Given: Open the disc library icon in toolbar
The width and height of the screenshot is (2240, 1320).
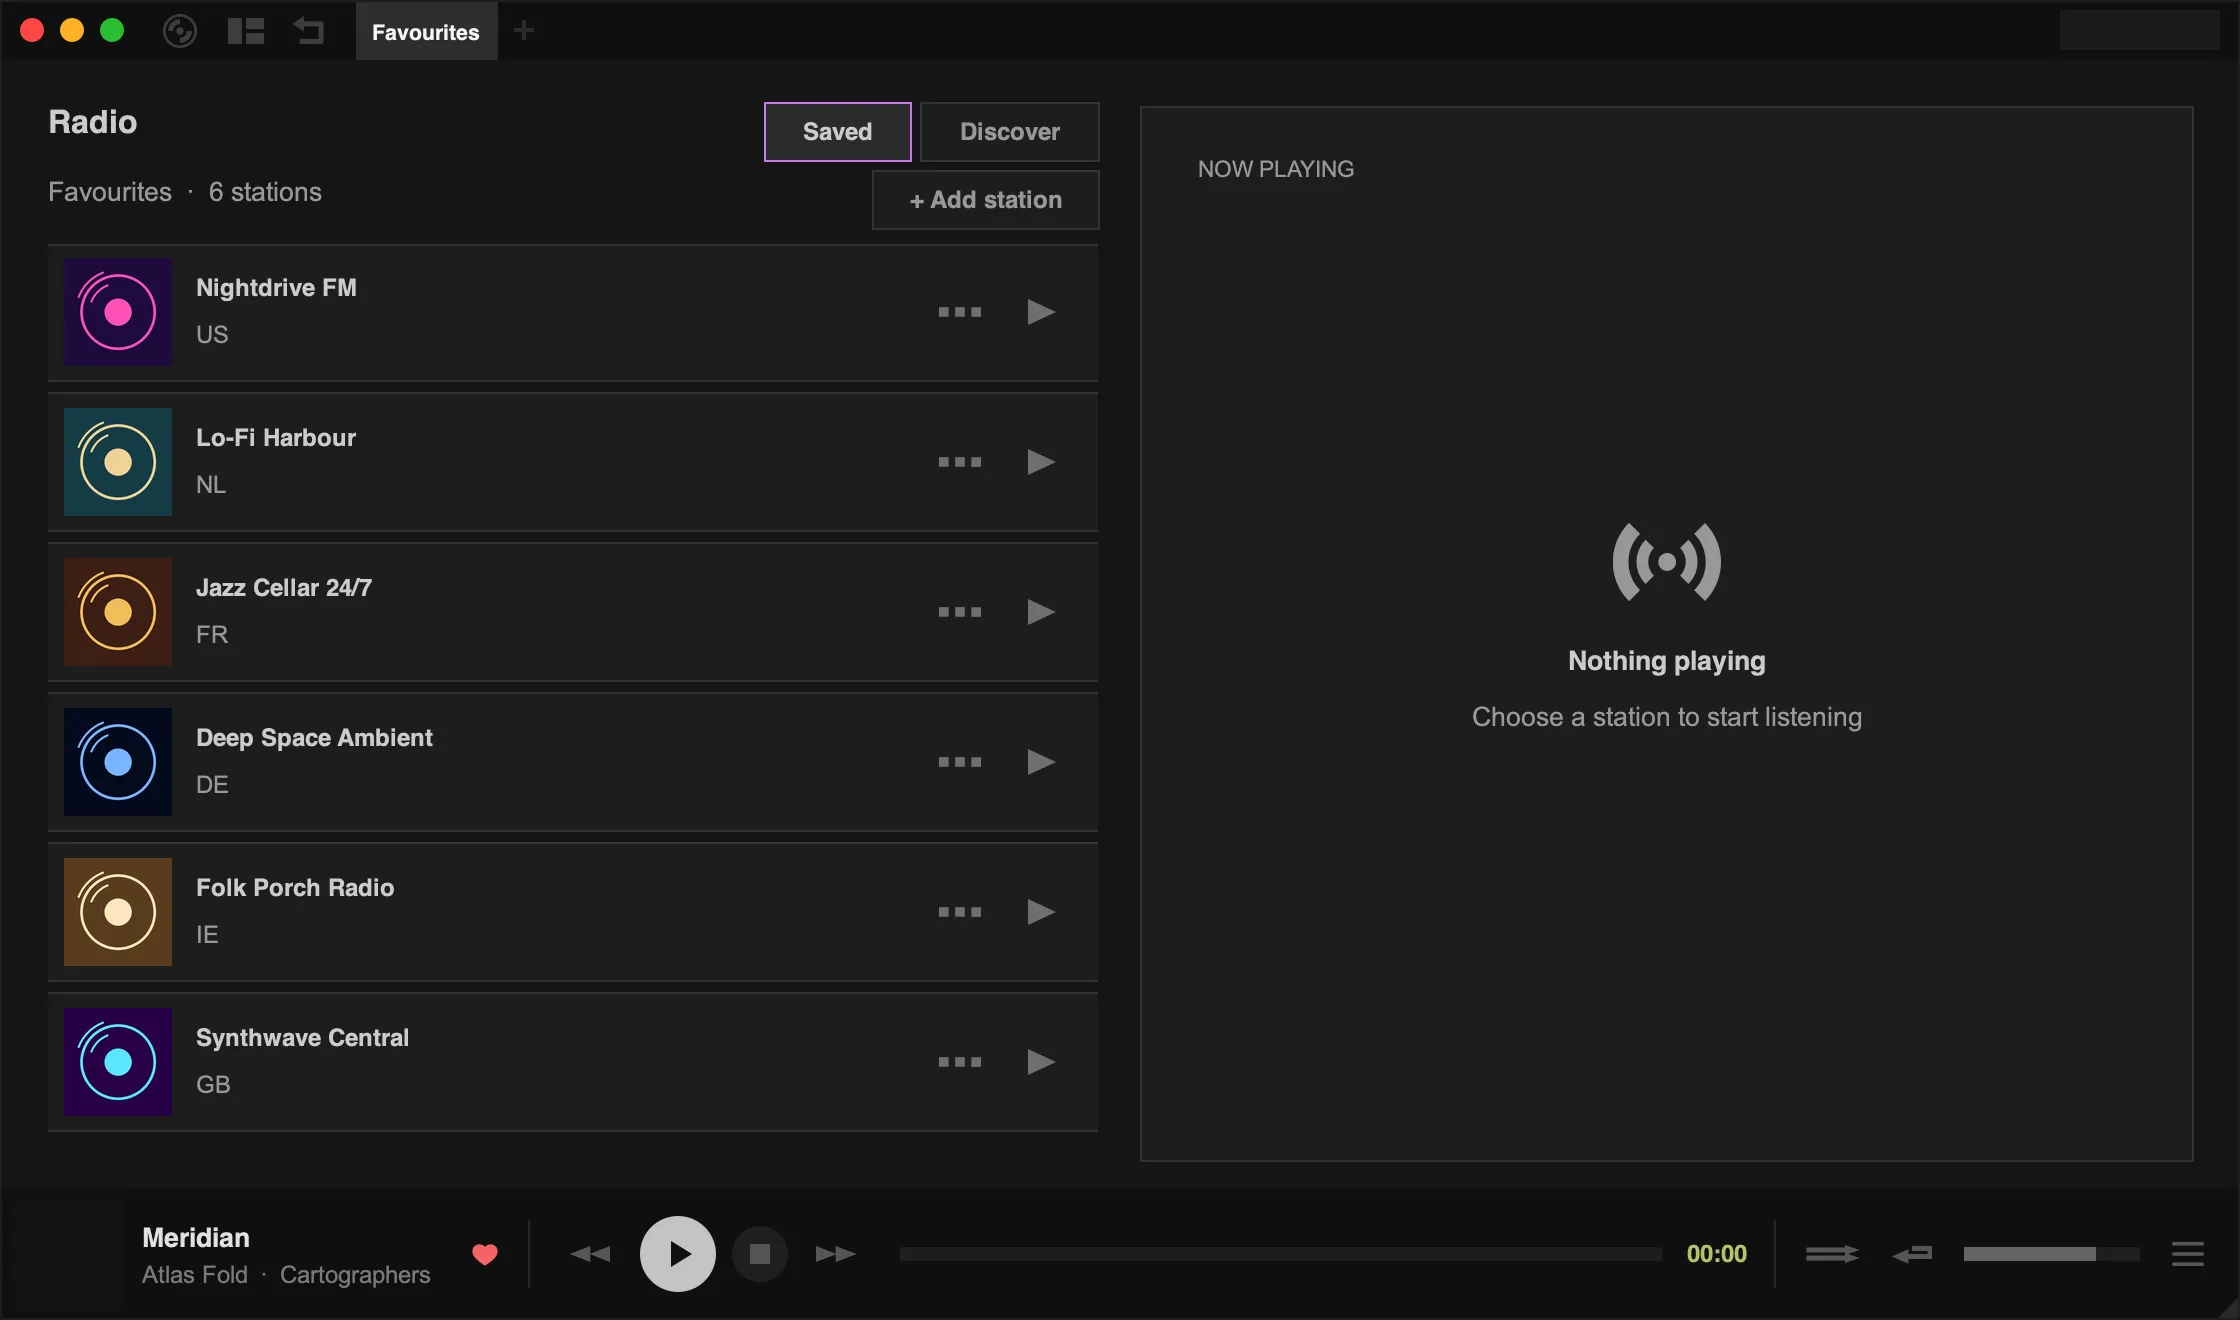Looking at the screenshot, I should (x=180, y=32).
